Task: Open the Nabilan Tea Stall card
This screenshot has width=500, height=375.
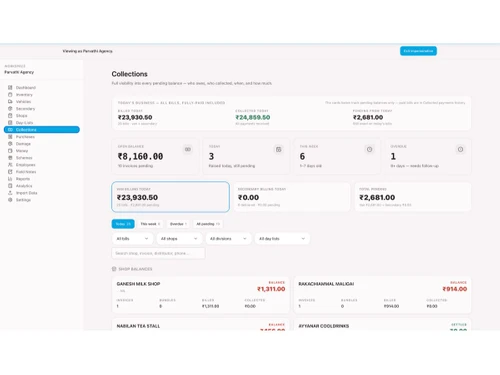Action: coord(201,325)
